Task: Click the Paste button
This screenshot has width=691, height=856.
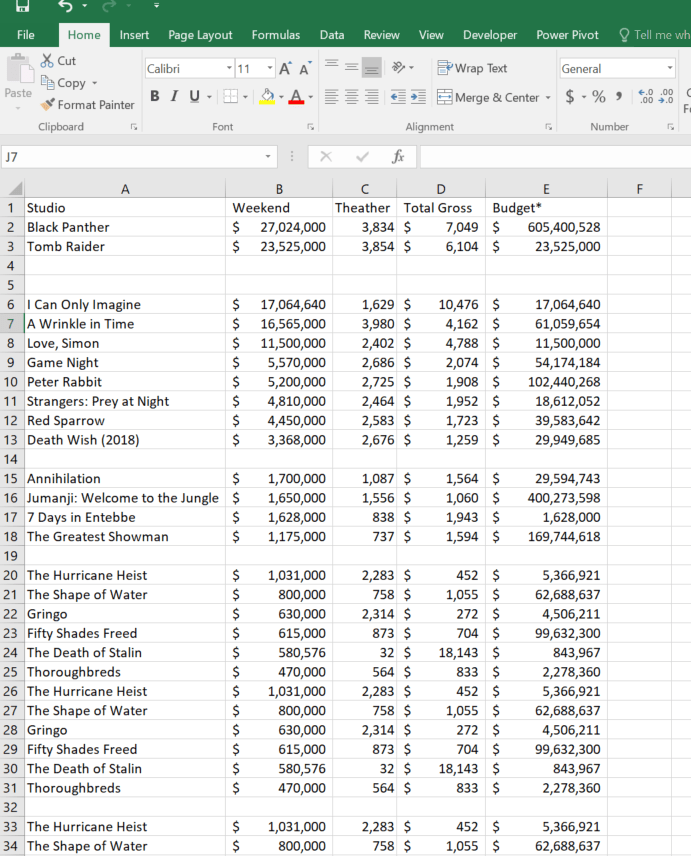Action: pyautogui.click(x=17, y=80)
